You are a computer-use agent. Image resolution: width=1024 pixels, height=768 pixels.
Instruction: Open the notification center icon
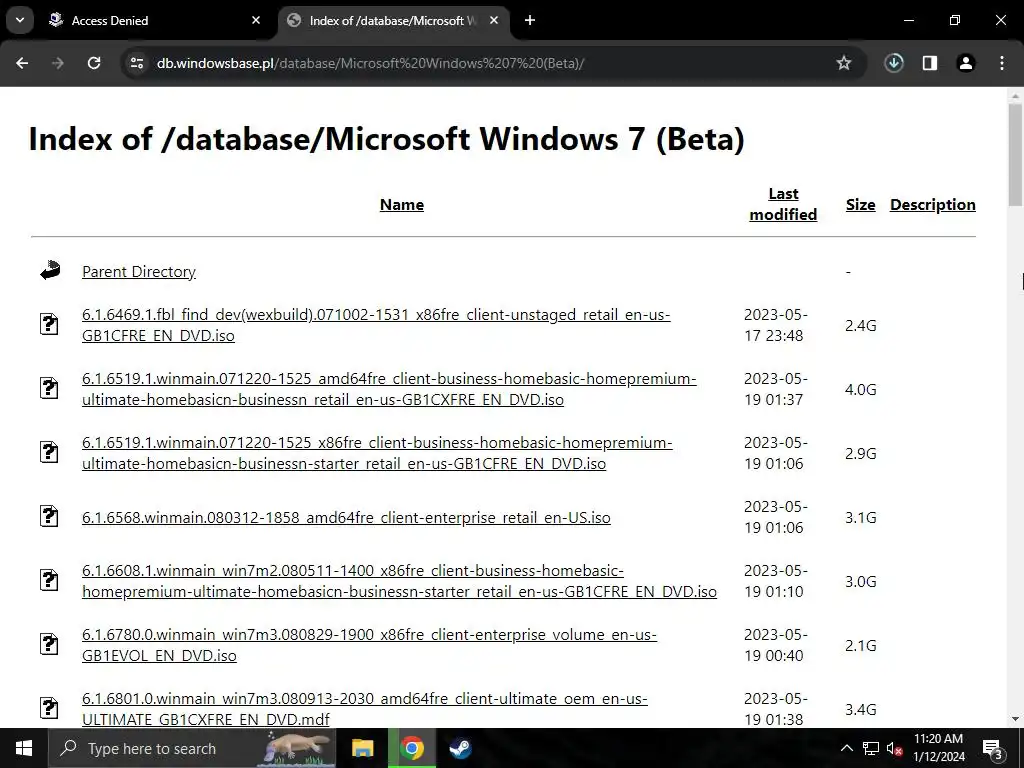click(993, 749)
